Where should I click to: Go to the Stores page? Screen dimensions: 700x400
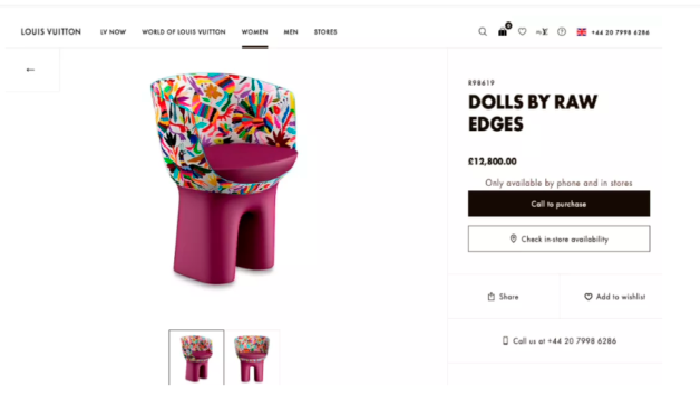325,32
